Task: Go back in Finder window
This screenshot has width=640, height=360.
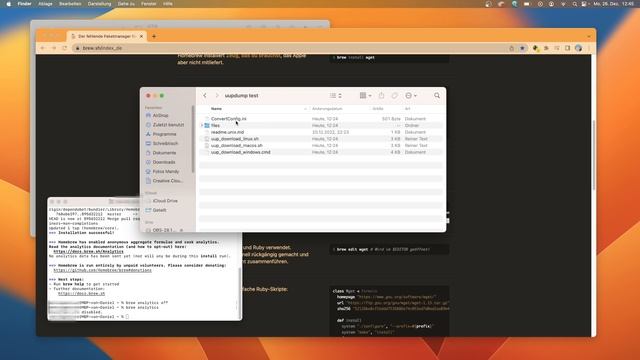Action: (x=205, y=96)
